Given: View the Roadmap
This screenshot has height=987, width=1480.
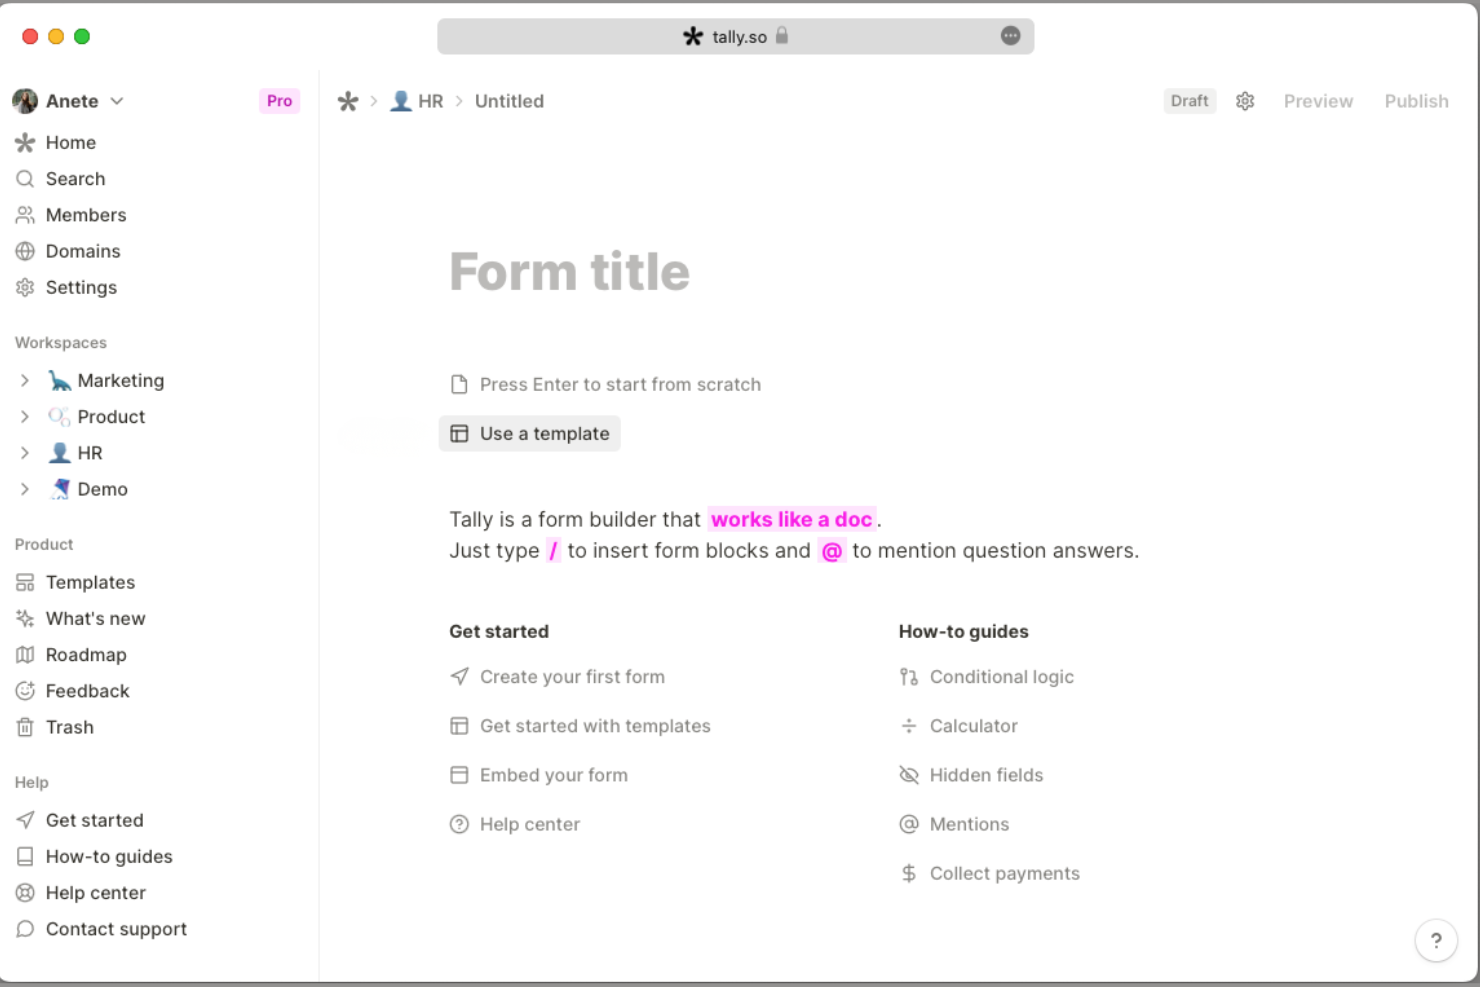Looking at the screenshot, I should (86, 654).
